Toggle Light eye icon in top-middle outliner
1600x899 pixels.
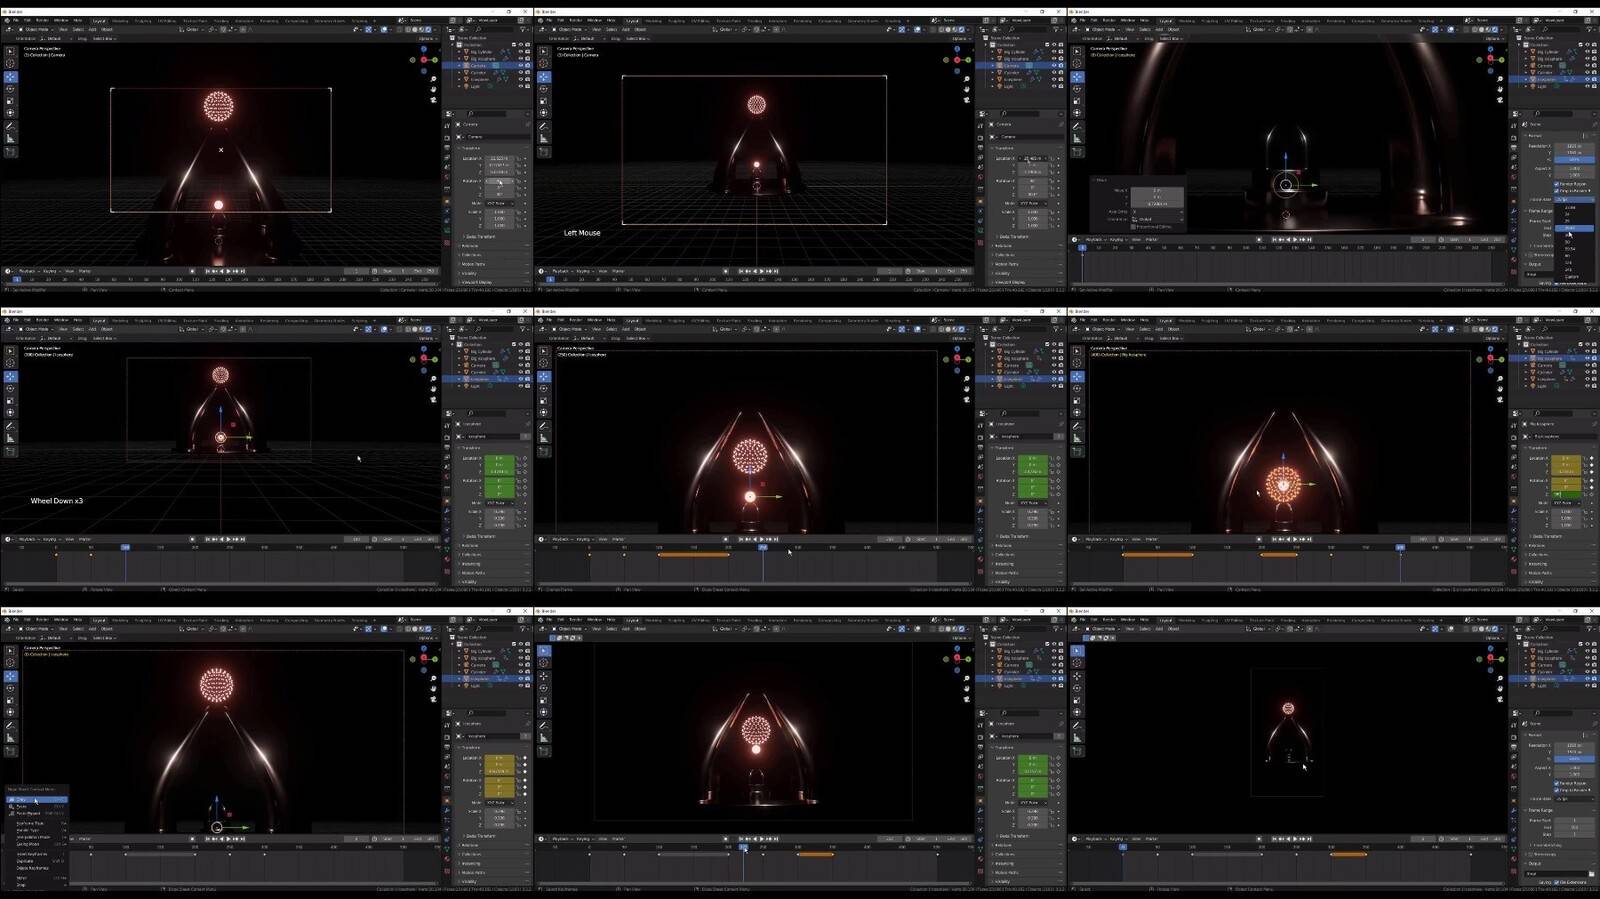[x=1053, y=87]
